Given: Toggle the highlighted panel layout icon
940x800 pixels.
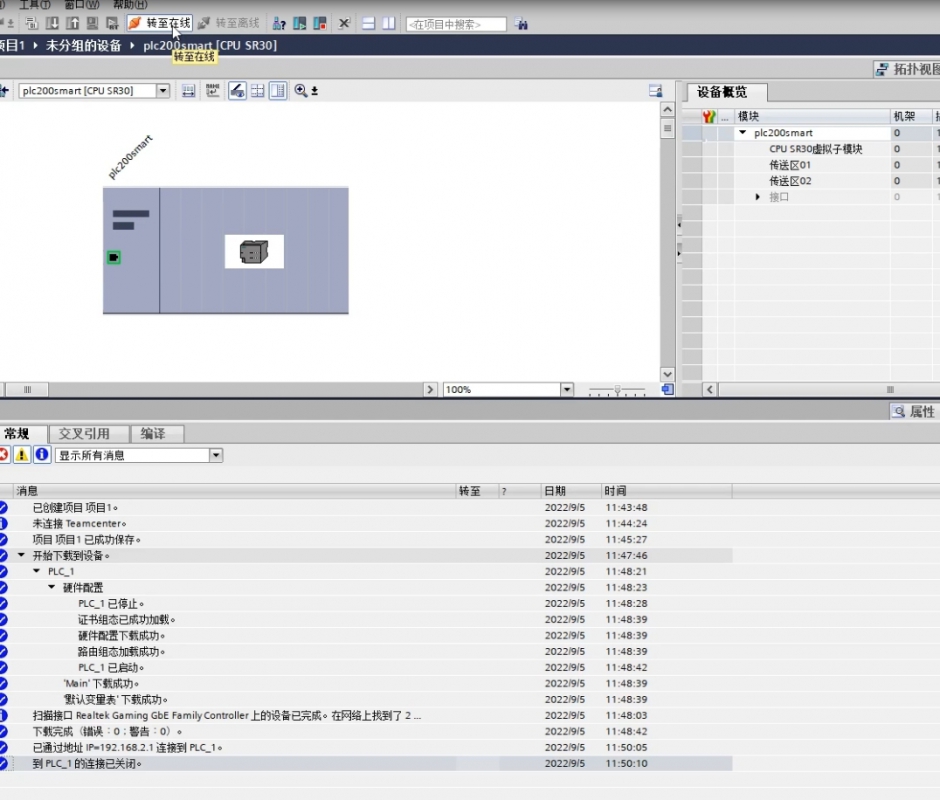Looking at the screenshot, I should pos(278,91).
